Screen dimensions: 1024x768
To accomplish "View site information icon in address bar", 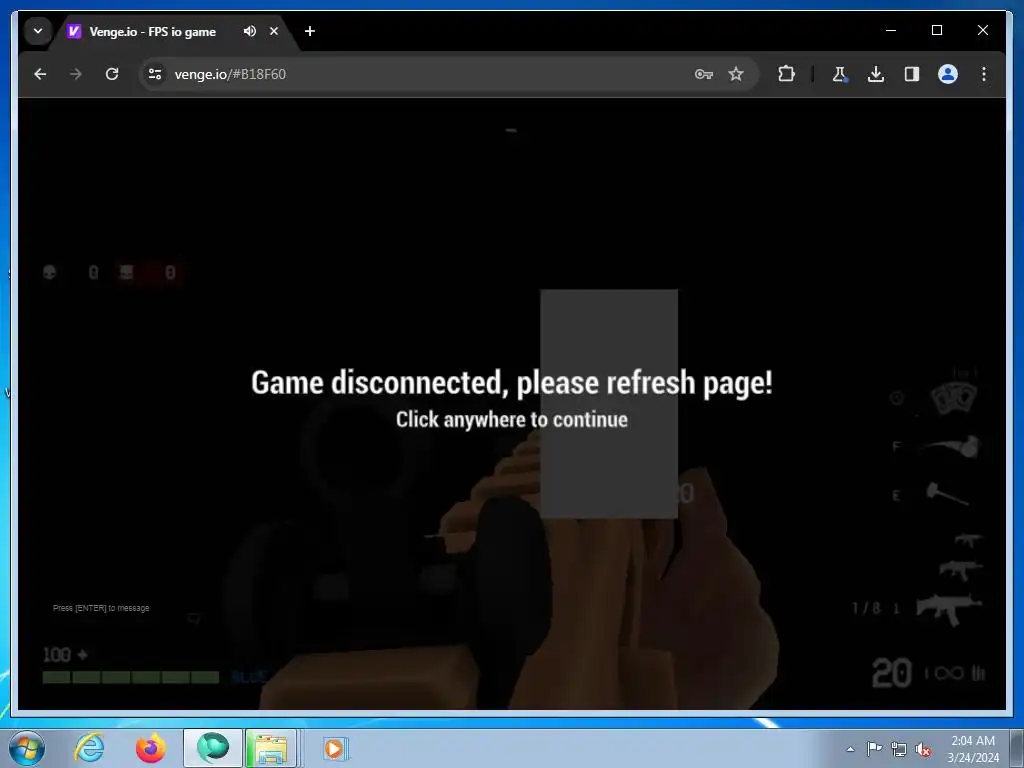I will [155, 74].
